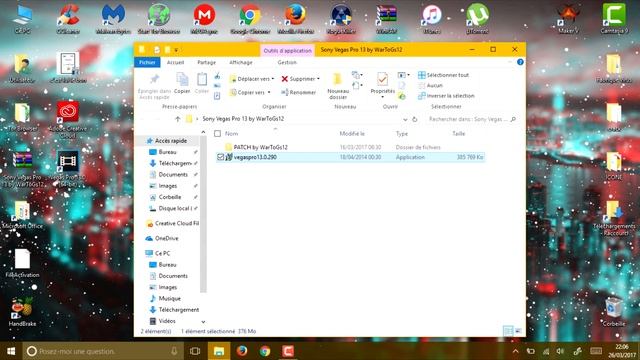Click the Couper scissors icon
640x360 pixels.
(217, 76)
